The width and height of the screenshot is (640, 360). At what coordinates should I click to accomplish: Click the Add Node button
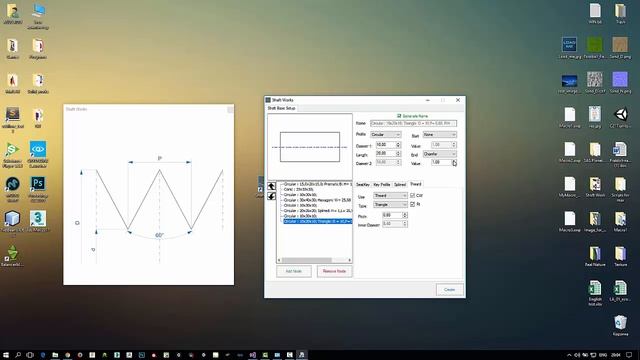pyautogui.click(x=294, y=271)
